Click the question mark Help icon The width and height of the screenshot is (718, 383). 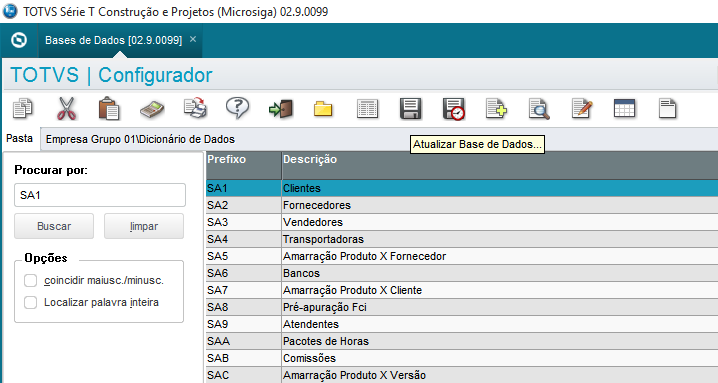[237, 109]
